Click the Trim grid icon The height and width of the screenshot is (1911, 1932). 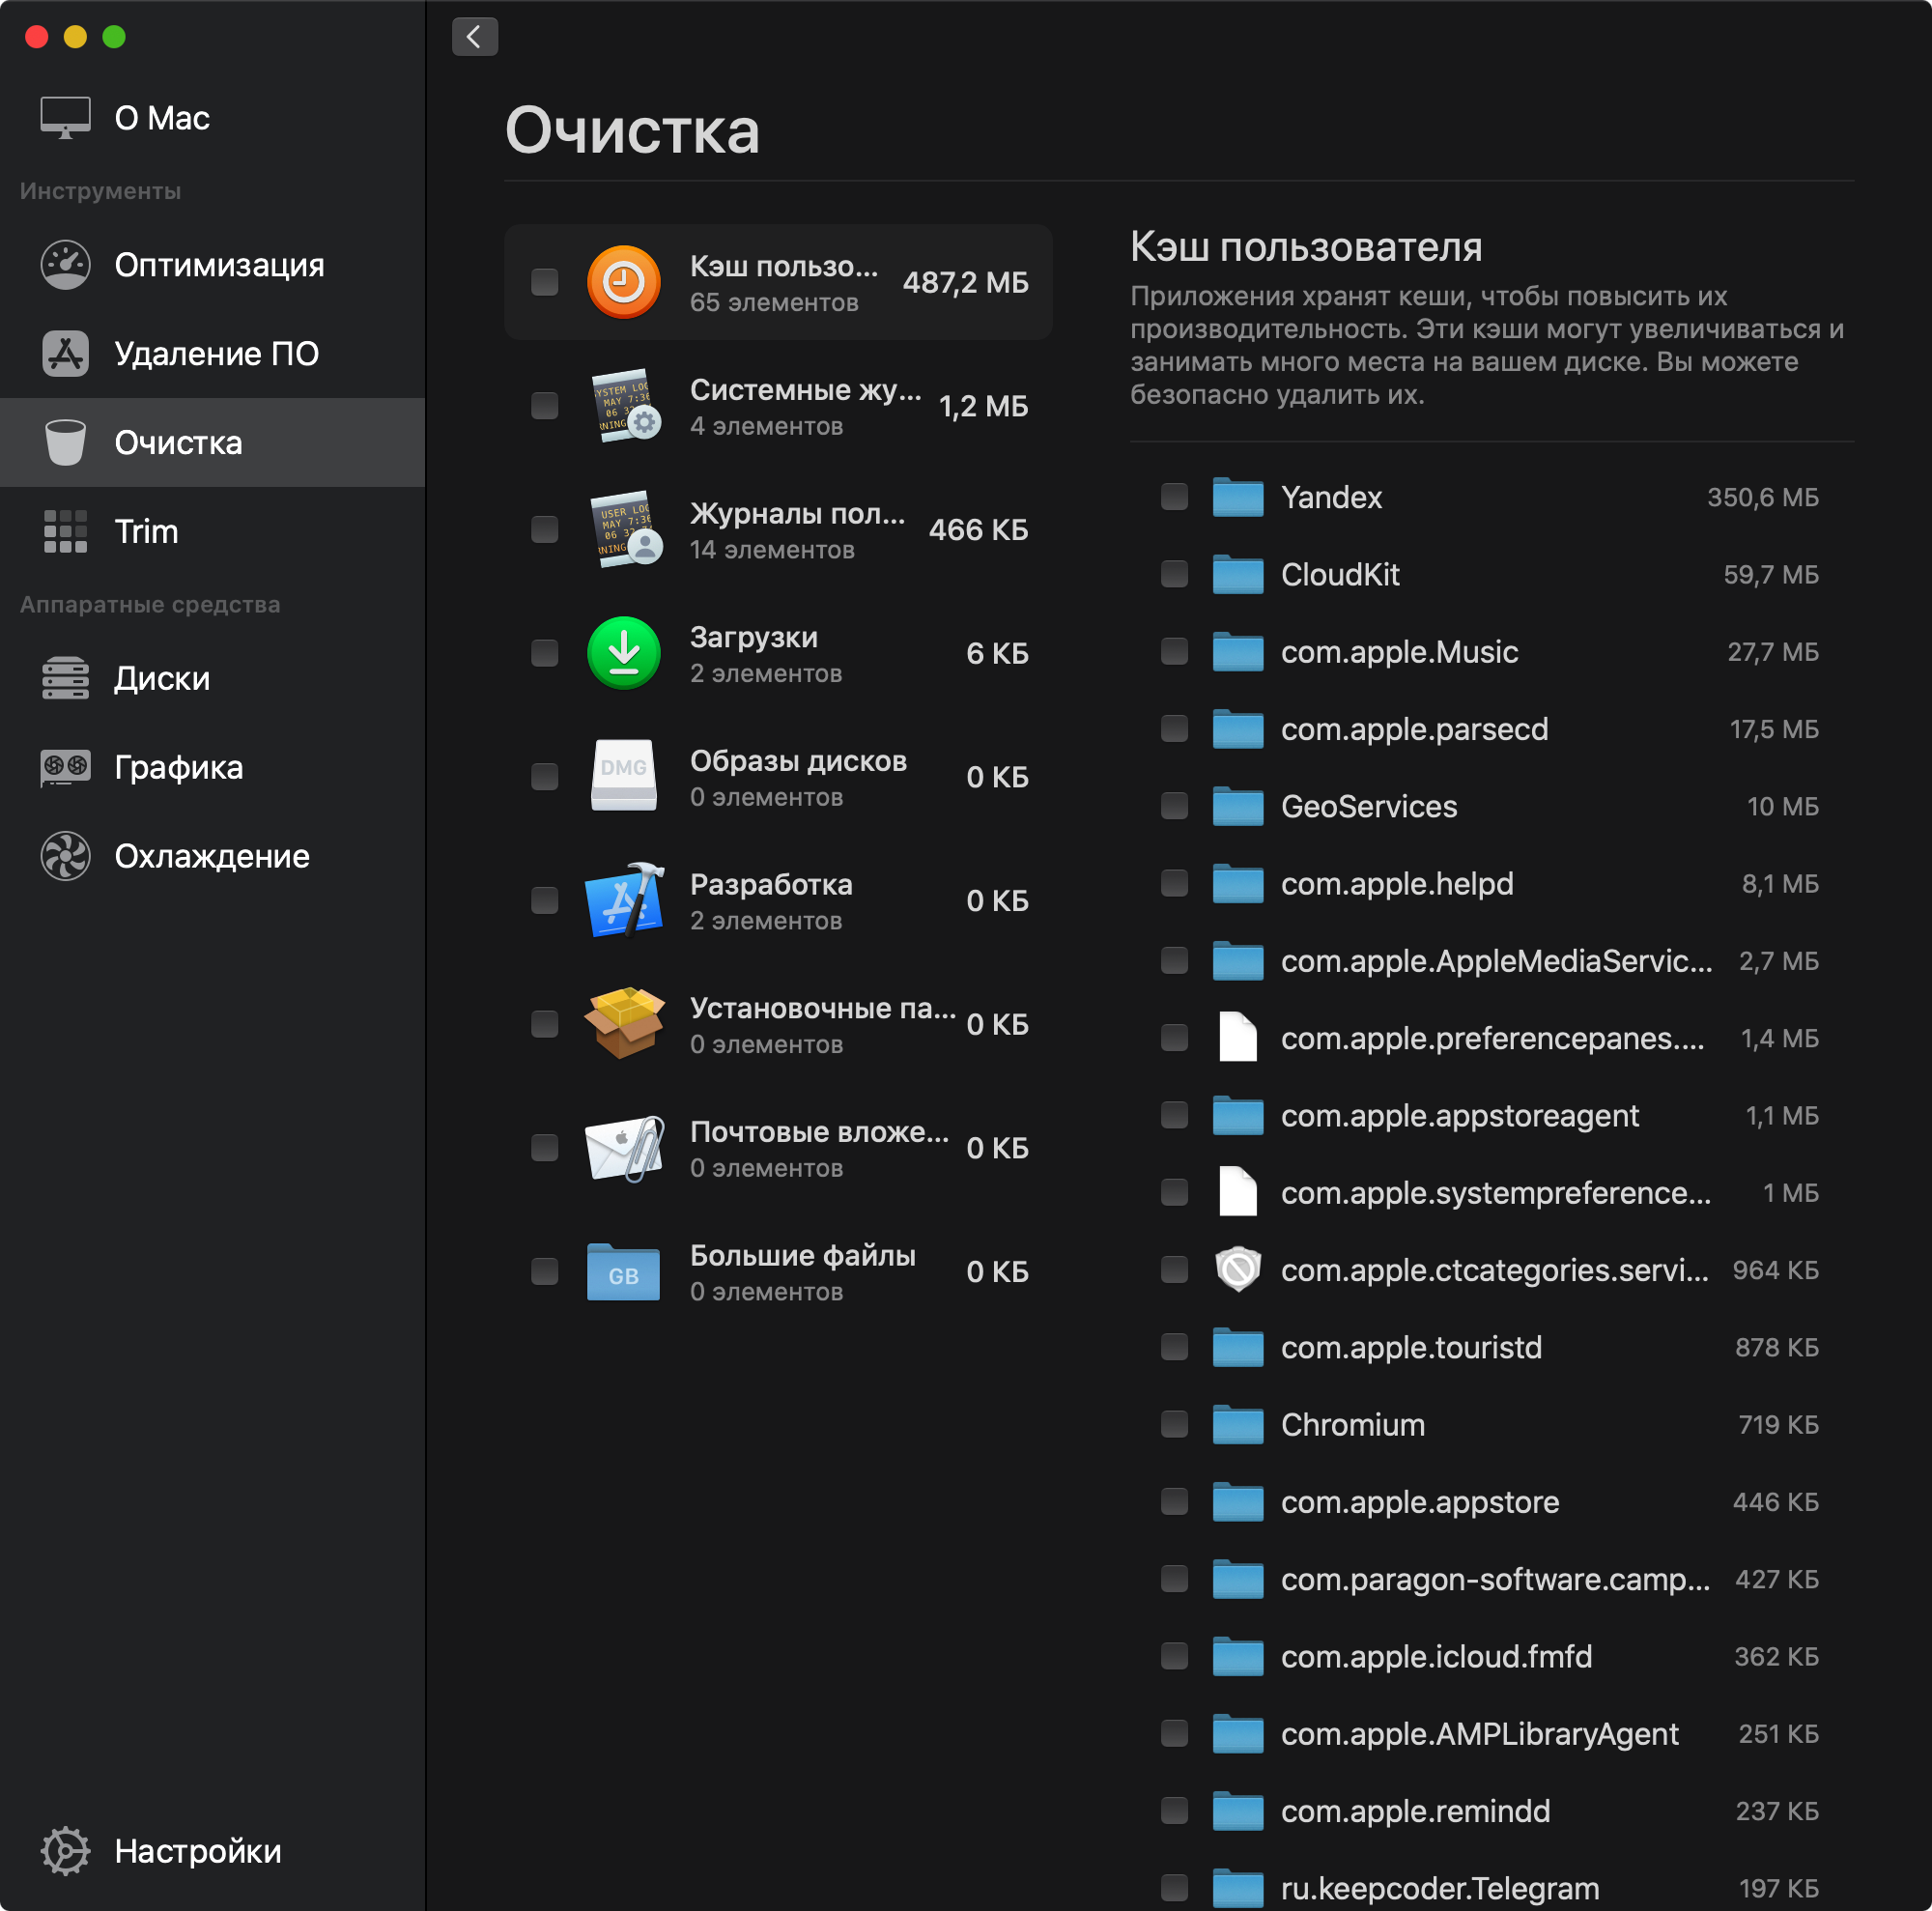65,531
